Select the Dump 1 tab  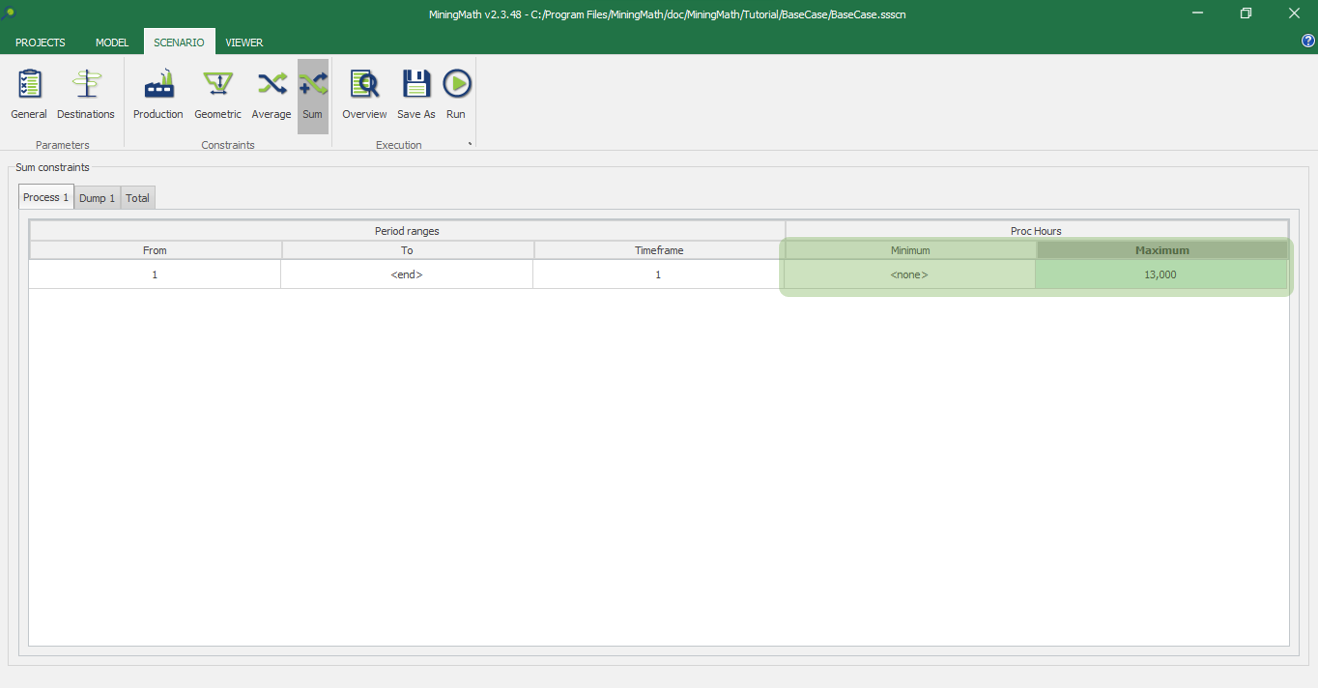point(97,198)
